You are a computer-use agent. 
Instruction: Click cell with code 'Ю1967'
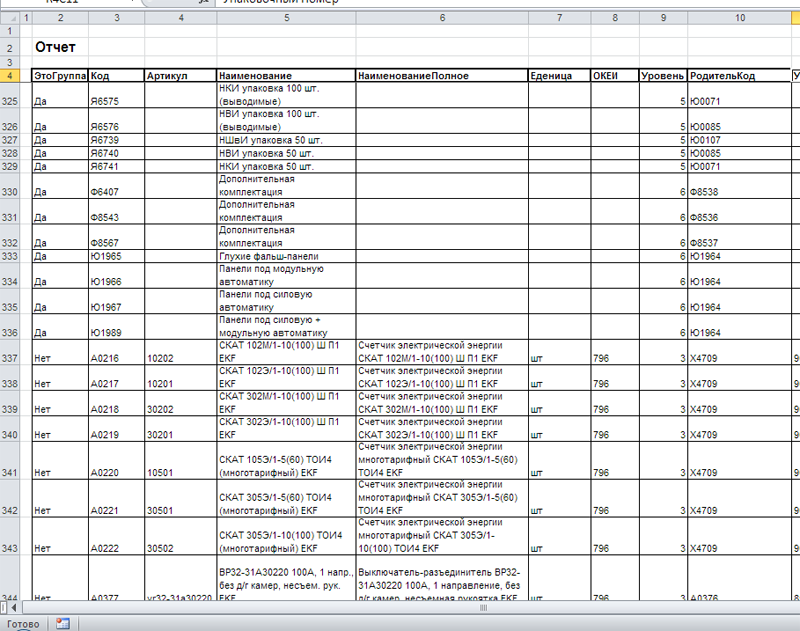[116, 301]
